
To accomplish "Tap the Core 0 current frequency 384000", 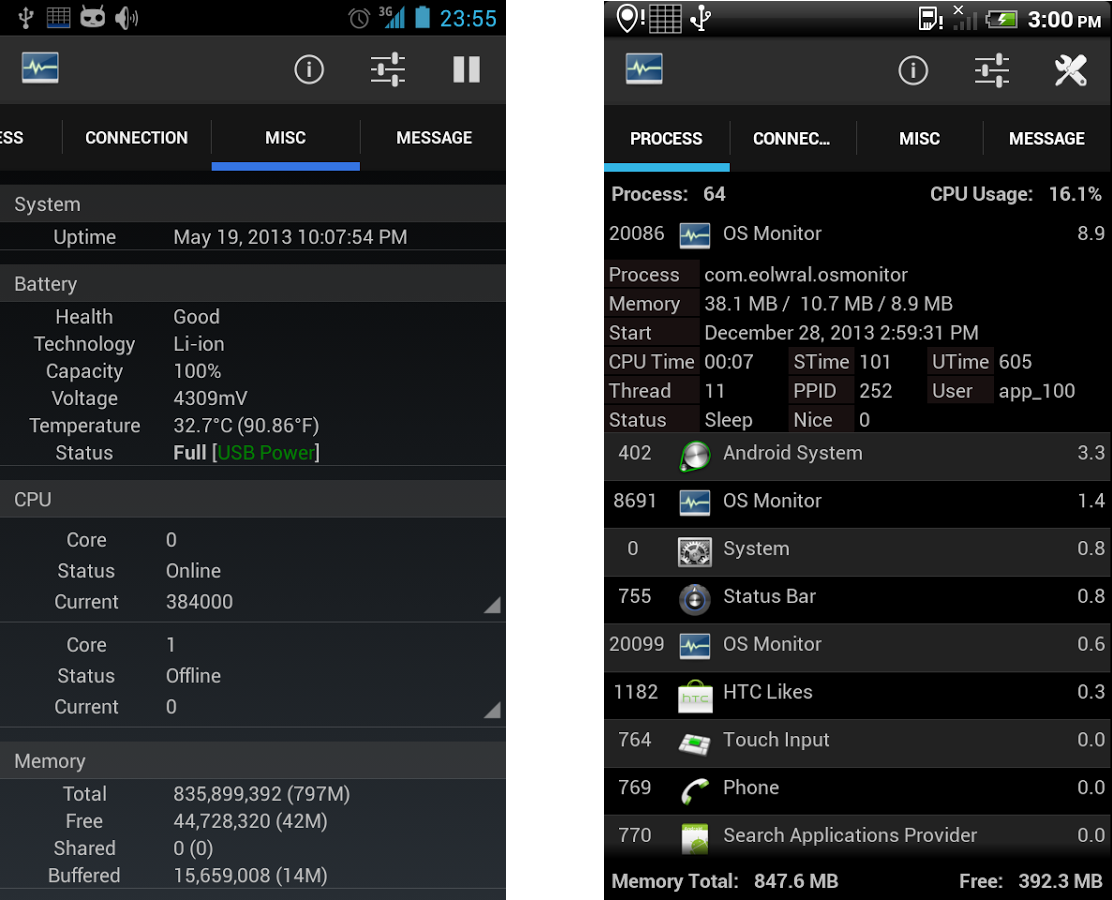I will [x=199, y=602].
